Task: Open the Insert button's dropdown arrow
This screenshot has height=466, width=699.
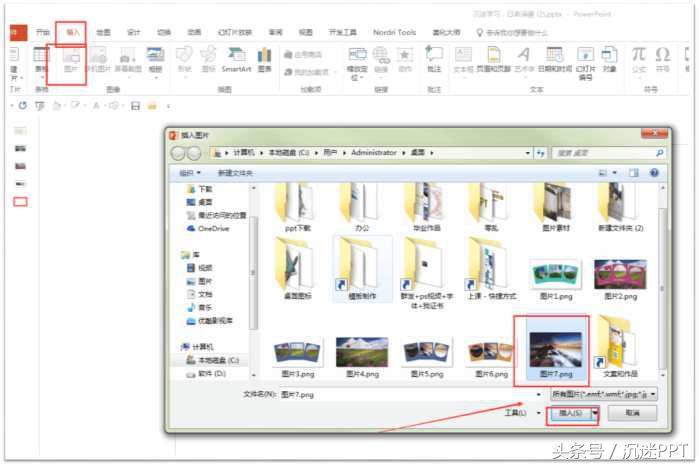Action: click(595, 413)
